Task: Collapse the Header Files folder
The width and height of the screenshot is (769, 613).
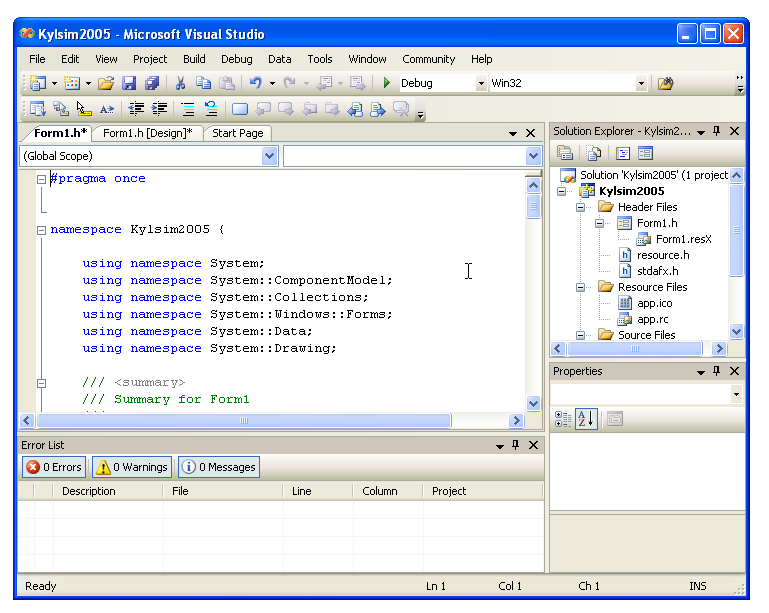Action: [x=580, y=207]
